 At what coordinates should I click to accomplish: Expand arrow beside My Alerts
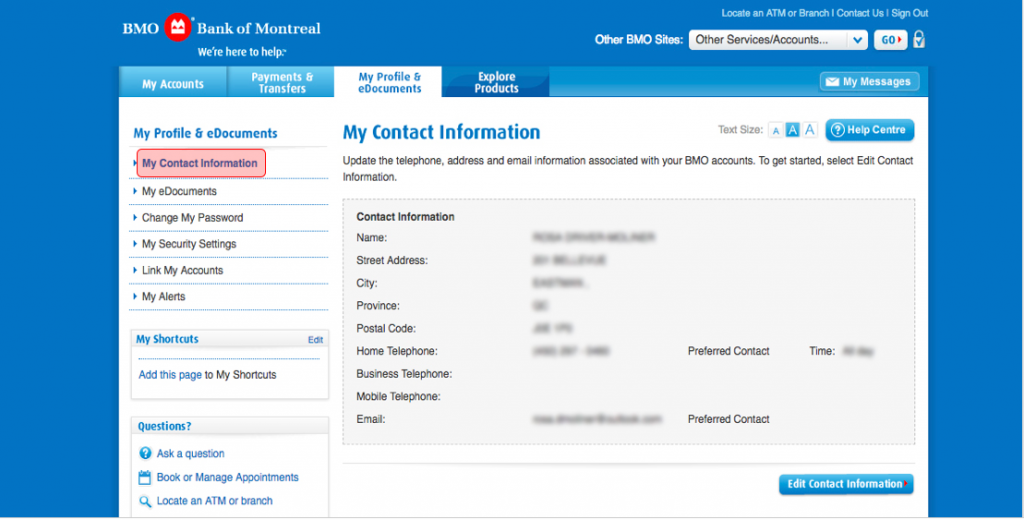[x=135, y=297]
